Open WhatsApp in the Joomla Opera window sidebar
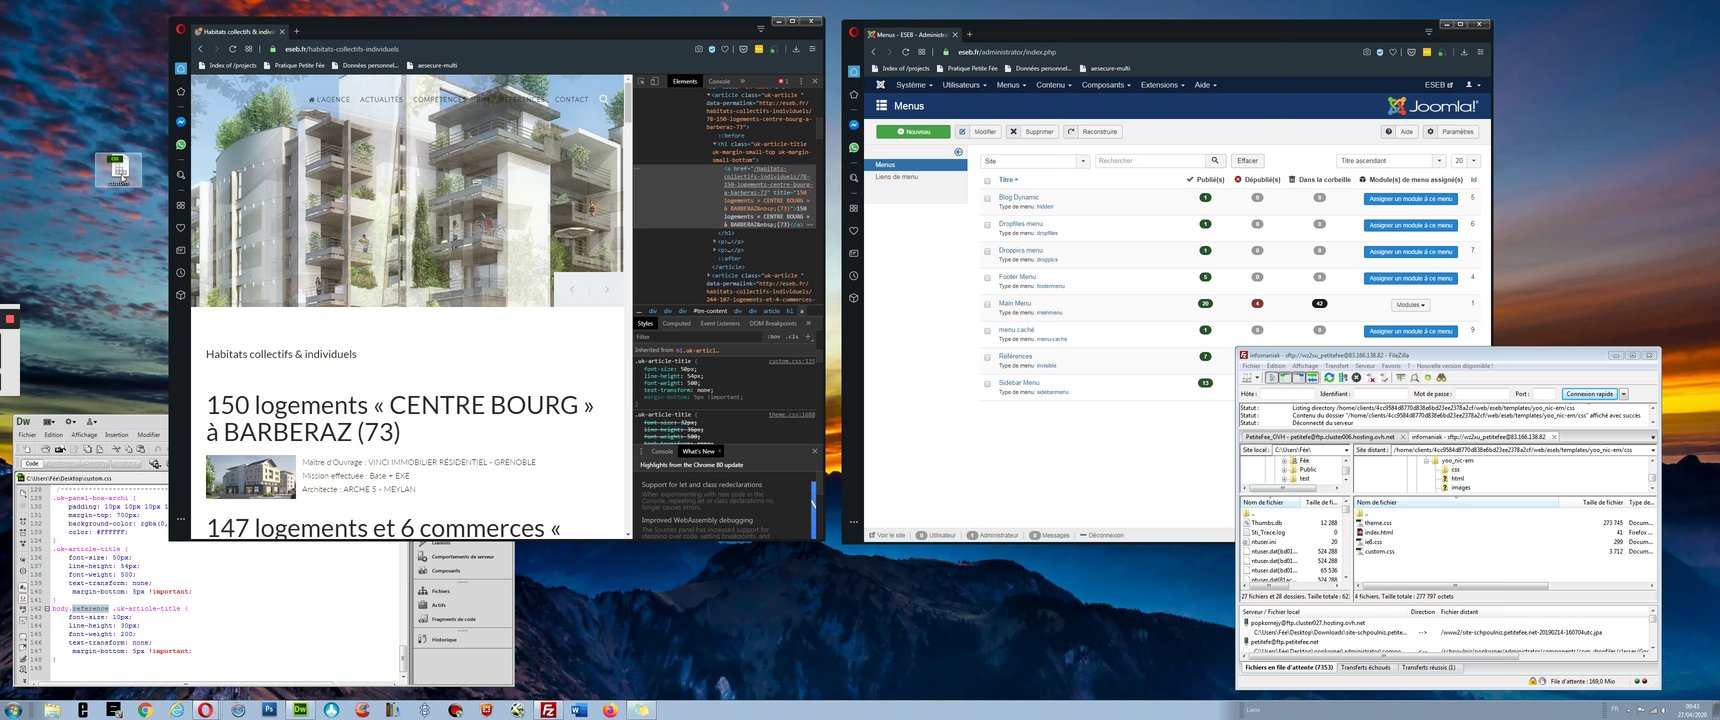The width and height of the screenshot is (1720, 720). [x=854, y=148]
